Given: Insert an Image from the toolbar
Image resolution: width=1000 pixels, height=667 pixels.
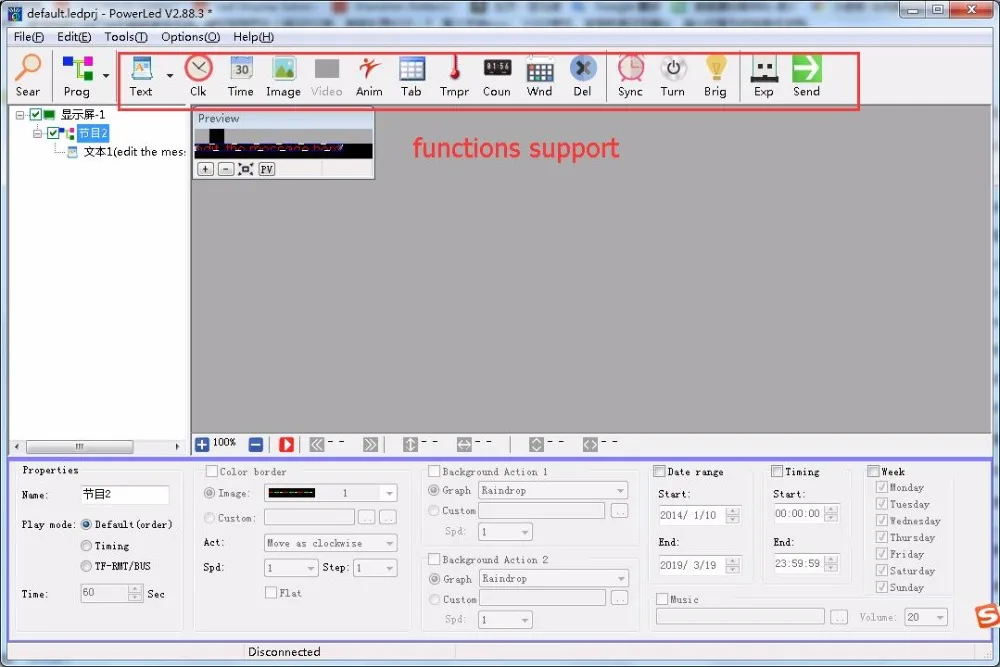Looking at the screenshot, I should click(x=283, y=75).
